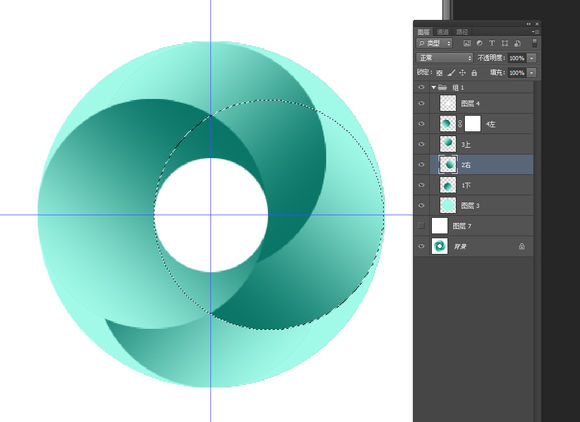Click the fill 100% value field
580x422 pixels.
tap(517, 73)
